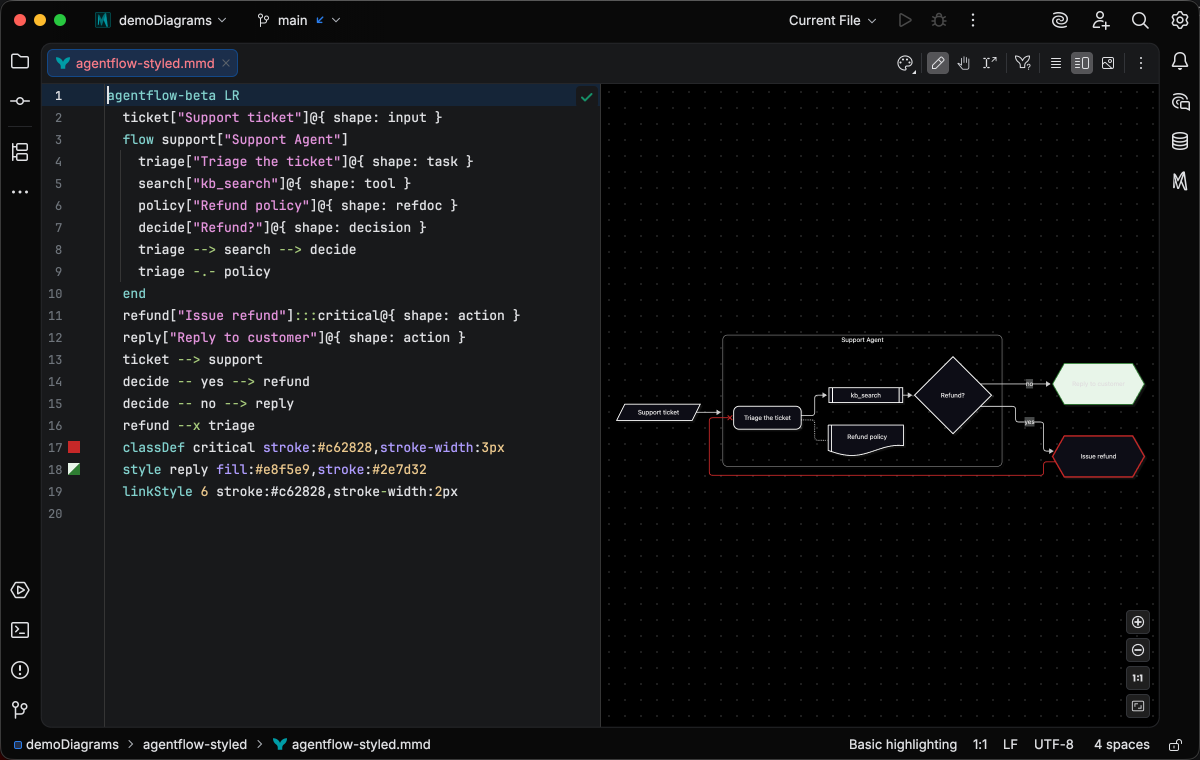Show more tool windows ellipsis

(20, 191)
